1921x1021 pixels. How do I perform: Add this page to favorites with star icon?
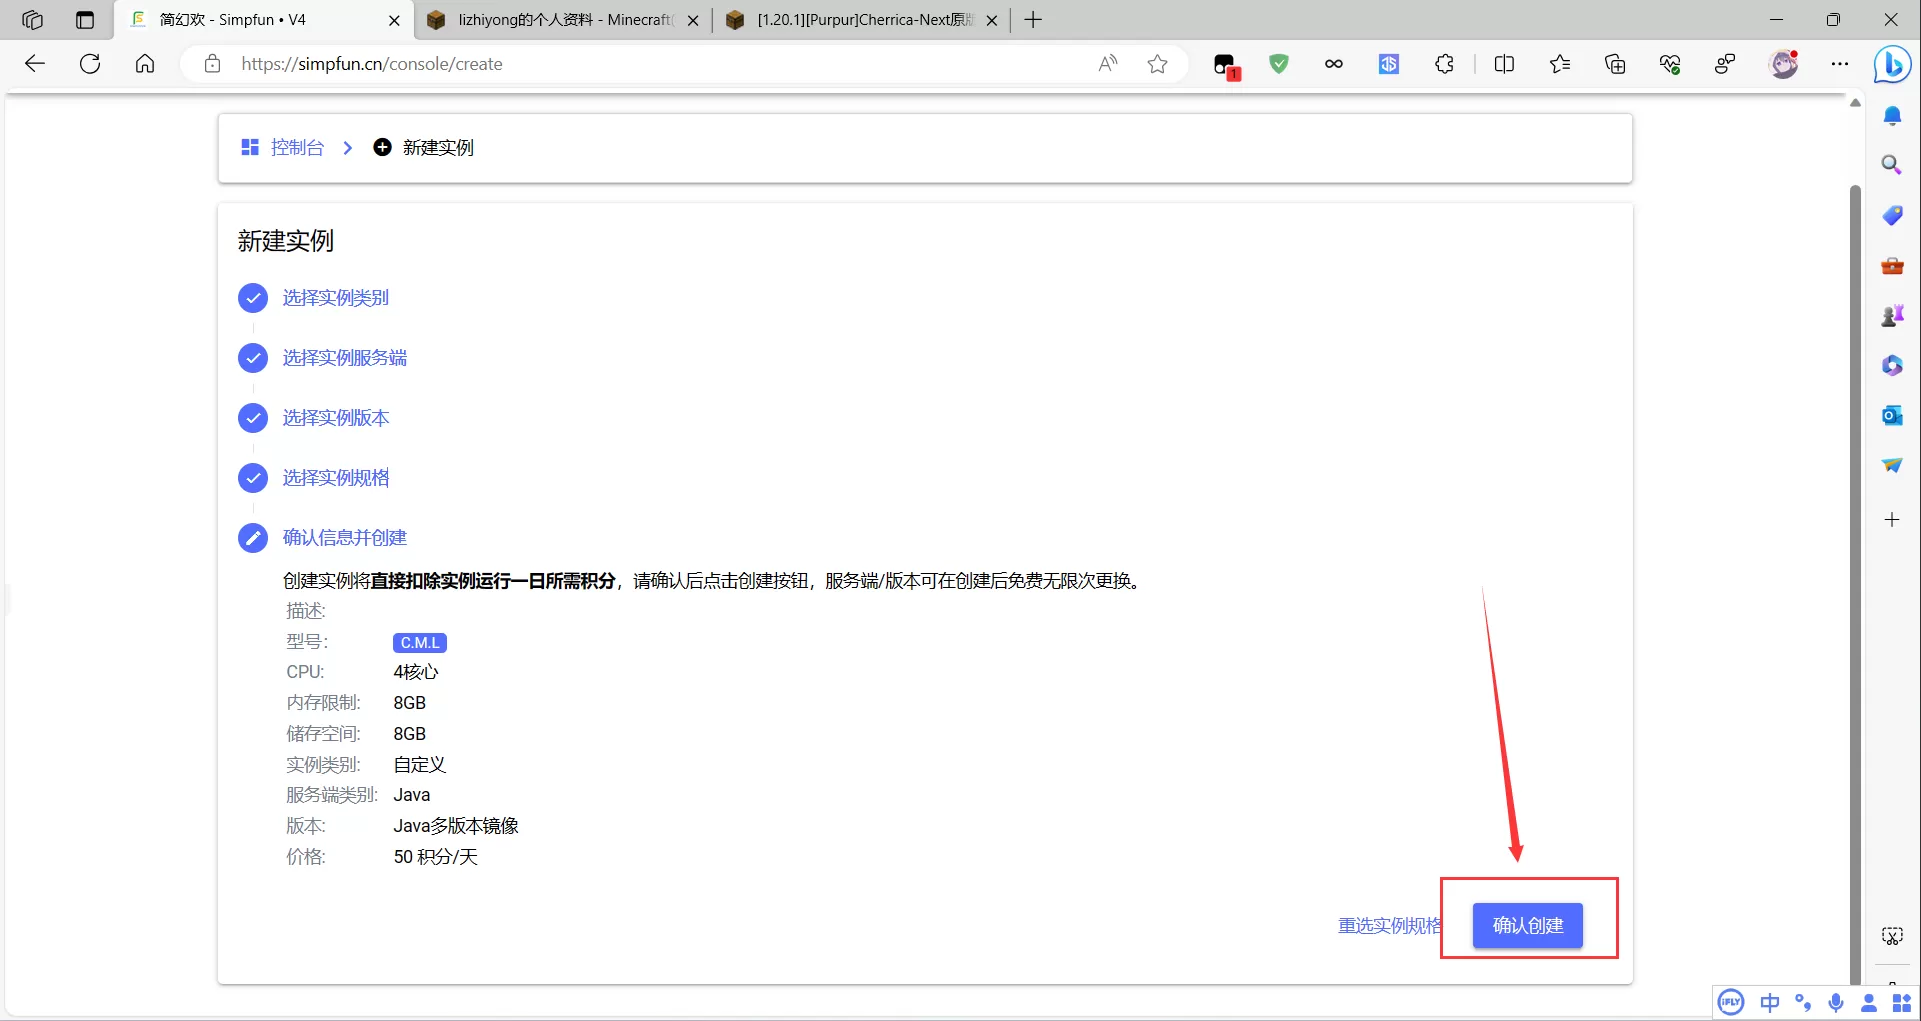coord(1157,64)
